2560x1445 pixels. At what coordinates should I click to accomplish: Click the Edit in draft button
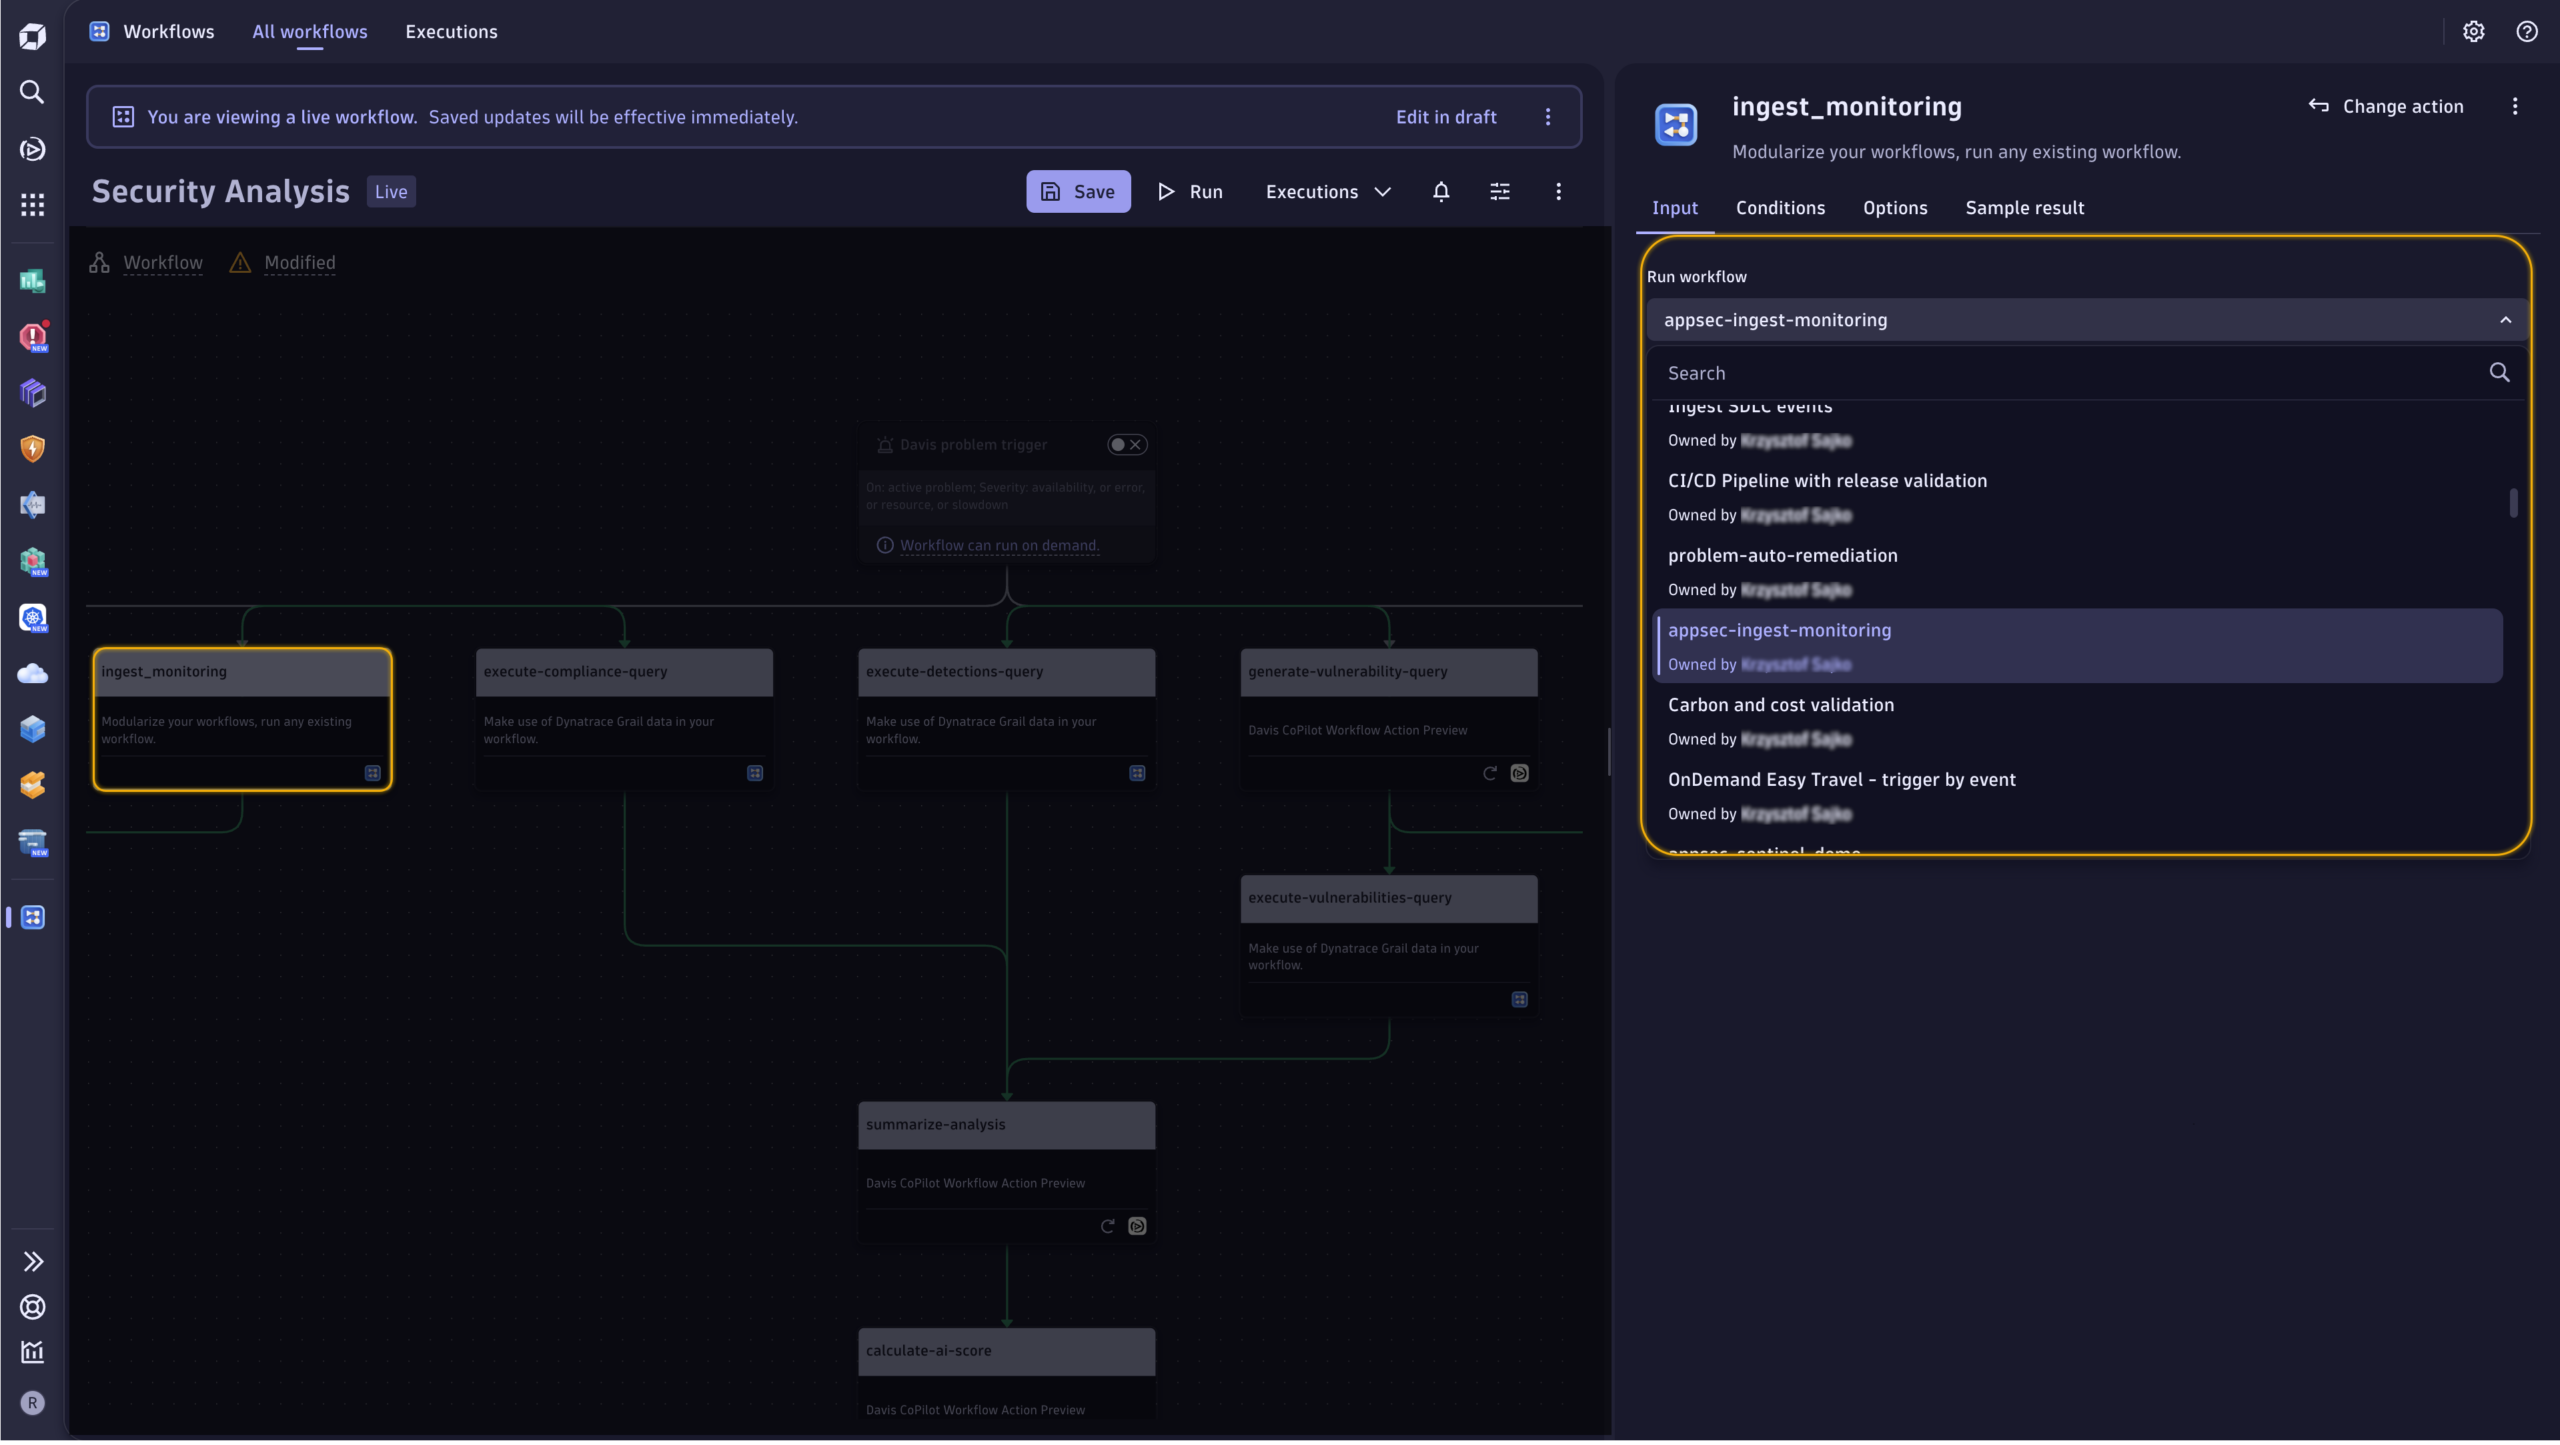(1445, 116)
